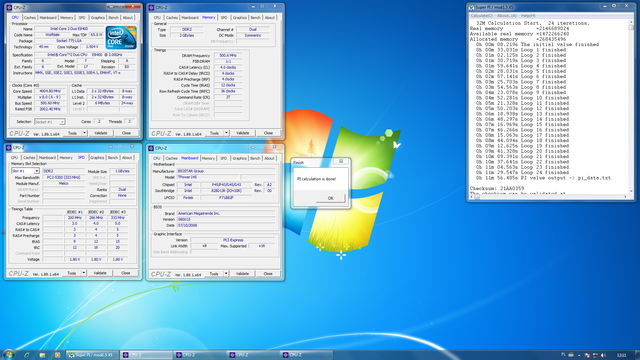Click the volume speaker tray icon
Screen dimensions: 640x360
[603, 356]
